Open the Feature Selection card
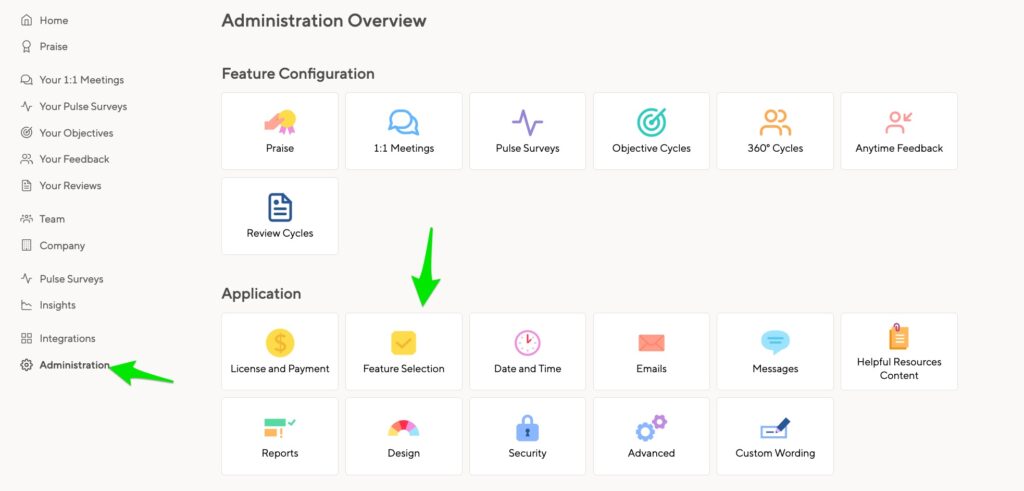Screen dimensions: 1024x491 [404, 351]
